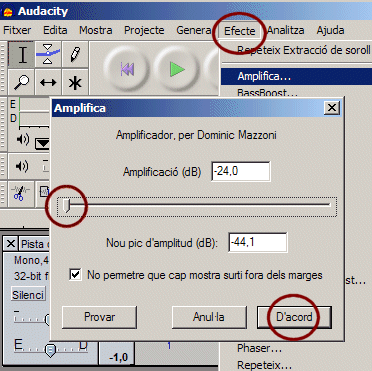Select the Selection (I-beam) tool
The height and width of the screenshot is (371, 372).
coord(21,55)
